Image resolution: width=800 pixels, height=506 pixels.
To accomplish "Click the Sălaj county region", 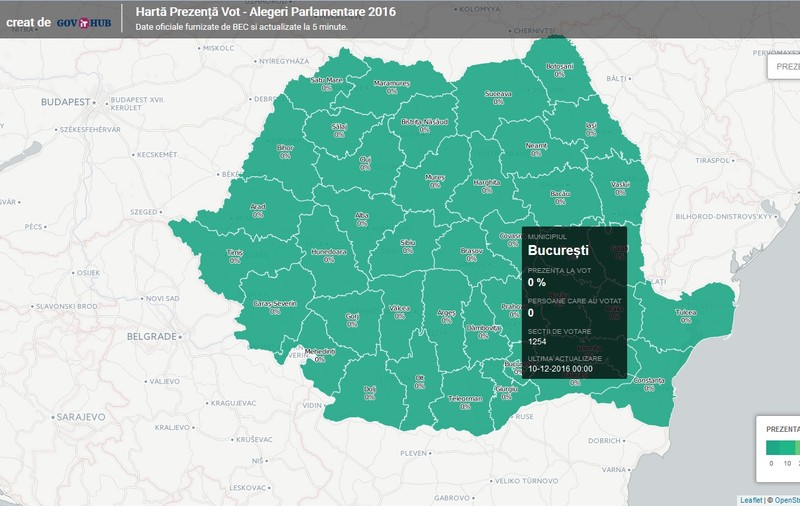I will (339, 131).
